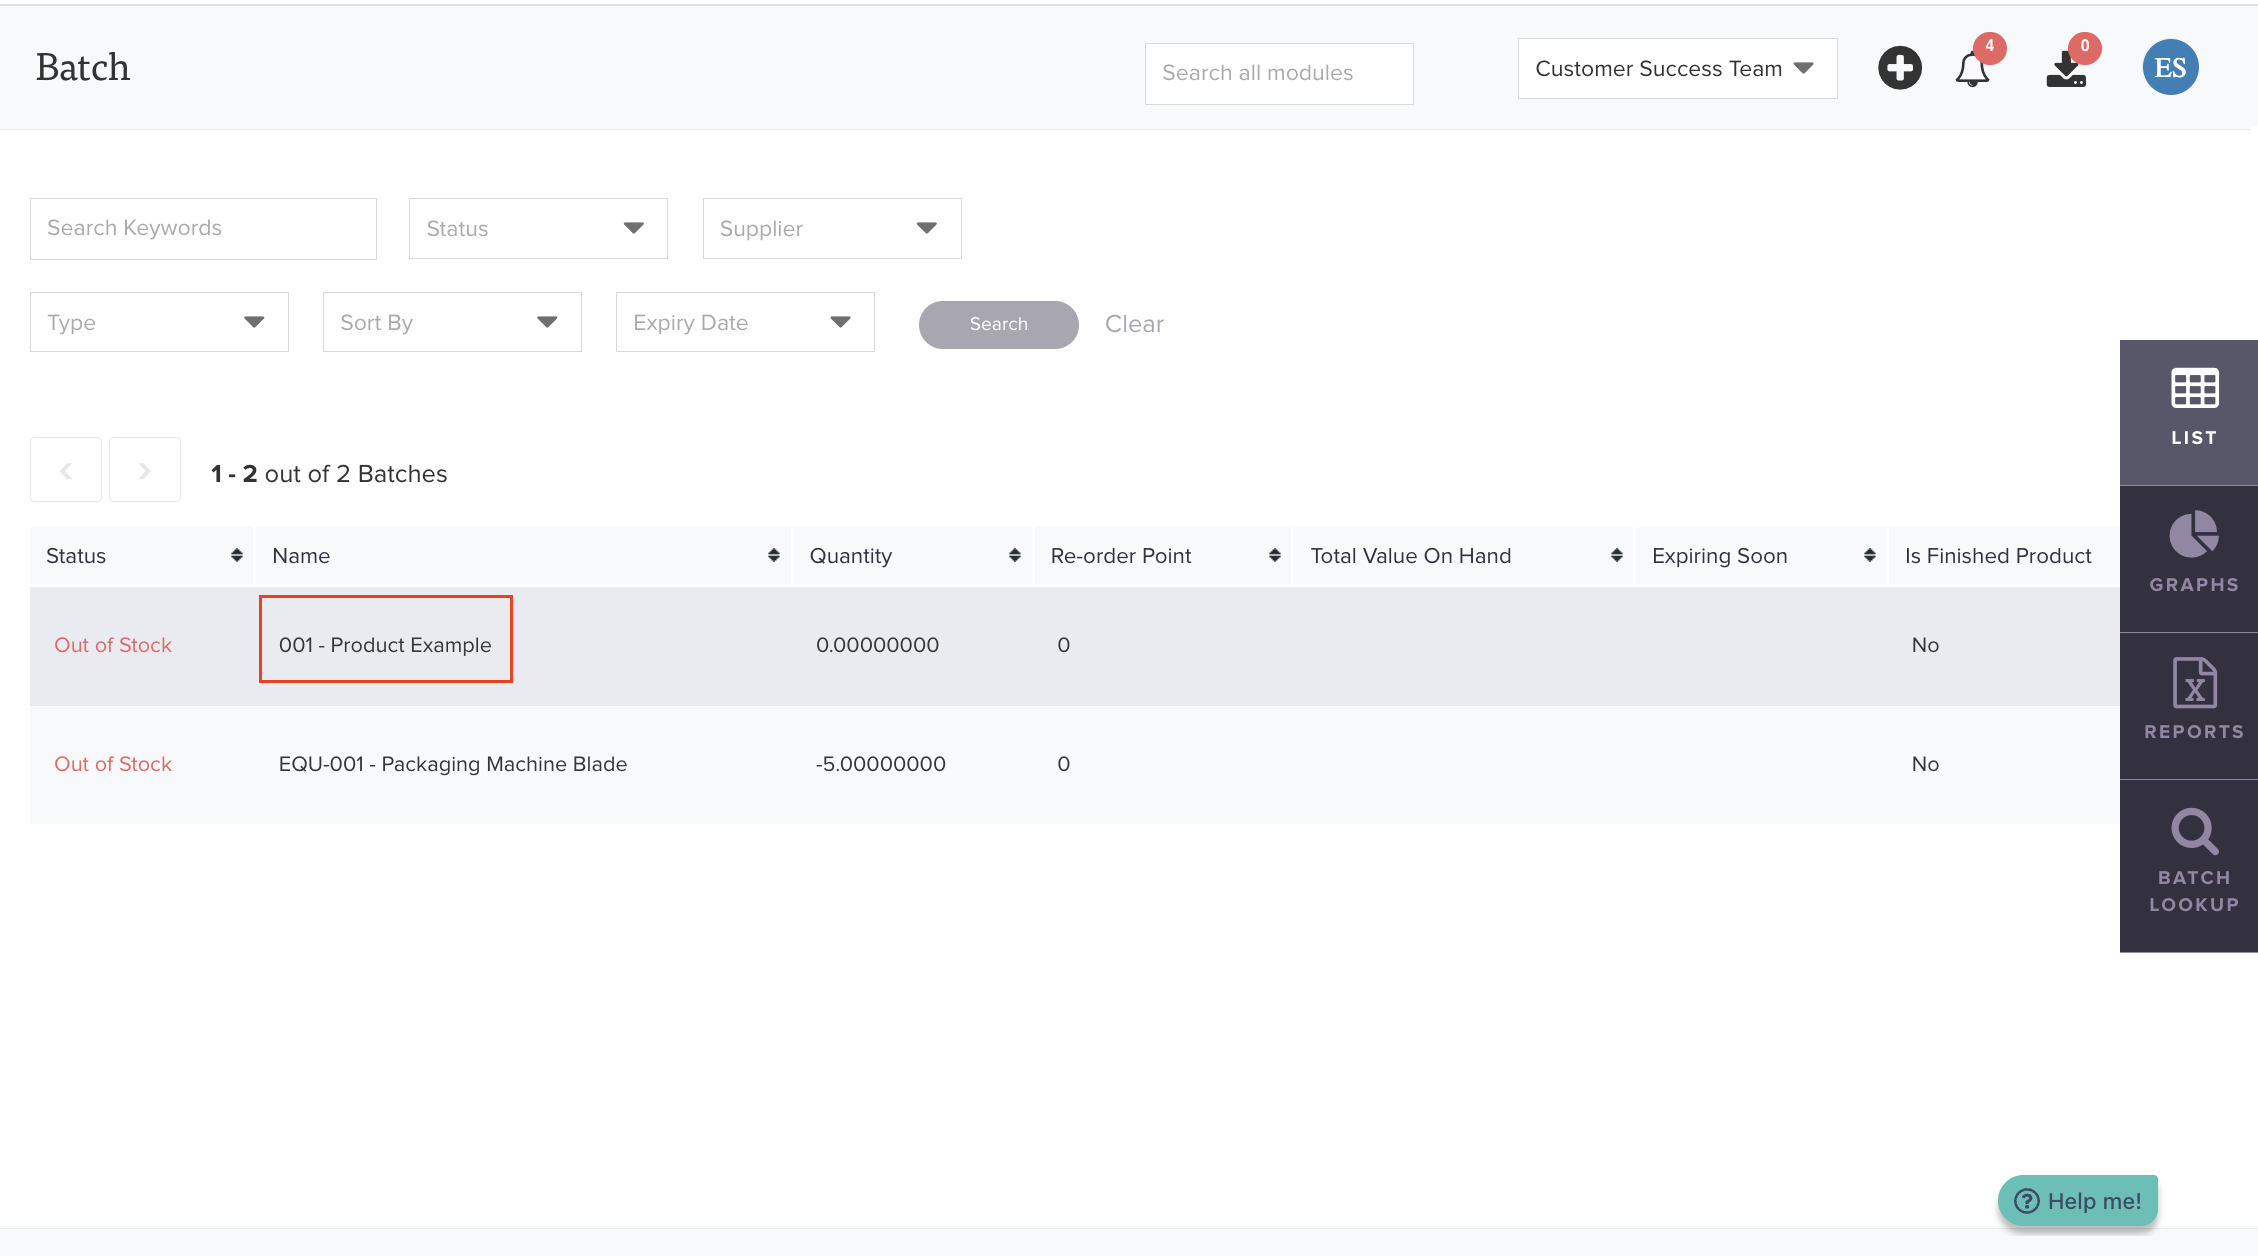Expand the Expiry Date dropdown
Image resolution: width=2258 pixels, height=1256 pixels.
click(x=745, y=322)
